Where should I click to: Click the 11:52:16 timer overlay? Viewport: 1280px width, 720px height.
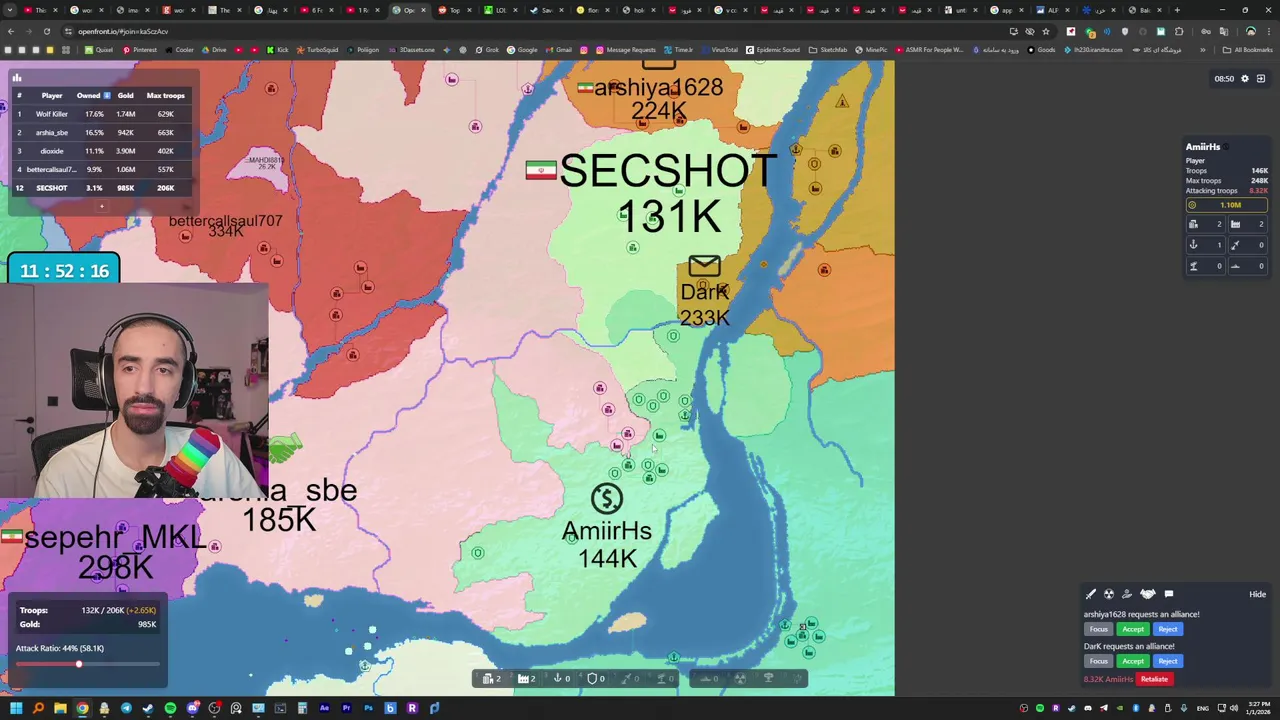(64, 271)
